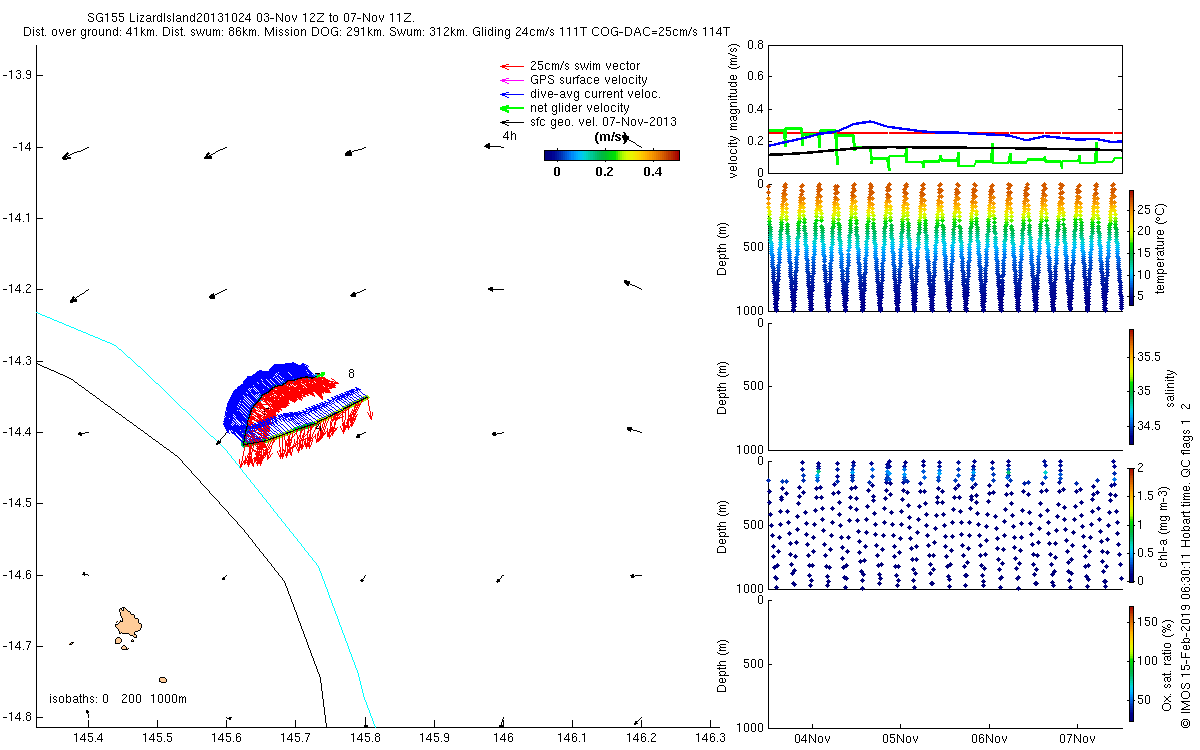
Task: Click the black sfc geo. vel. legend arrow
Action: (510, 121)
